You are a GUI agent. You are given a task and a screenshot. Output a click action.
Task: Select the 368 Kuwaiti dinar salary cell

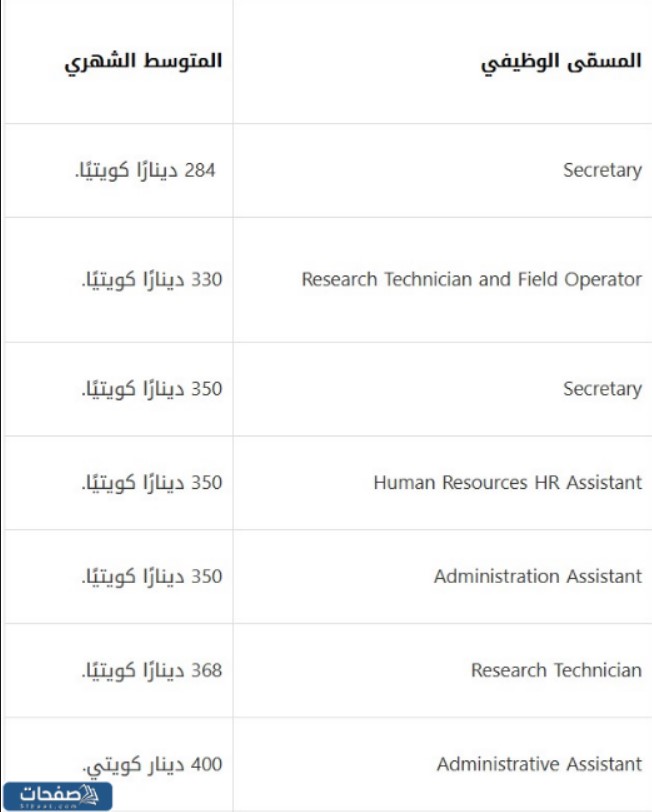pos(151,670)
